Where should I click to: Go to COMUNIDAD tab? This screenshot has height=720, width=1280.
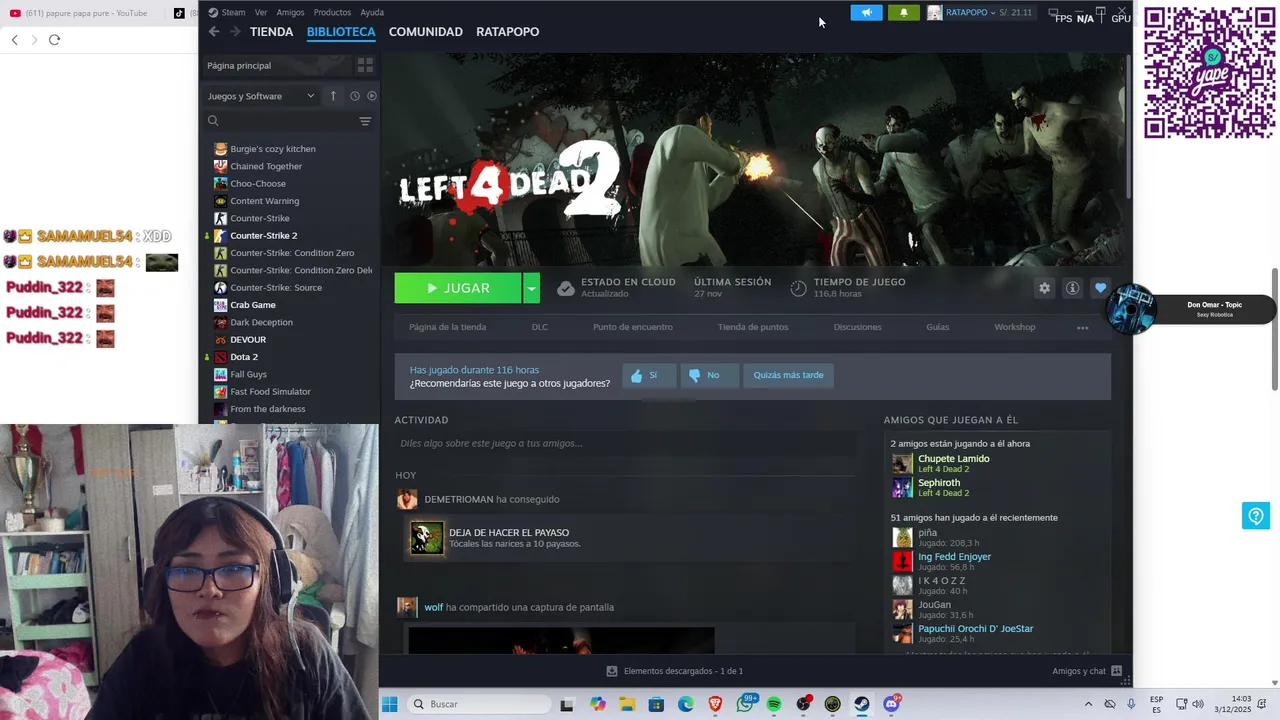click(x=426, y=32)
